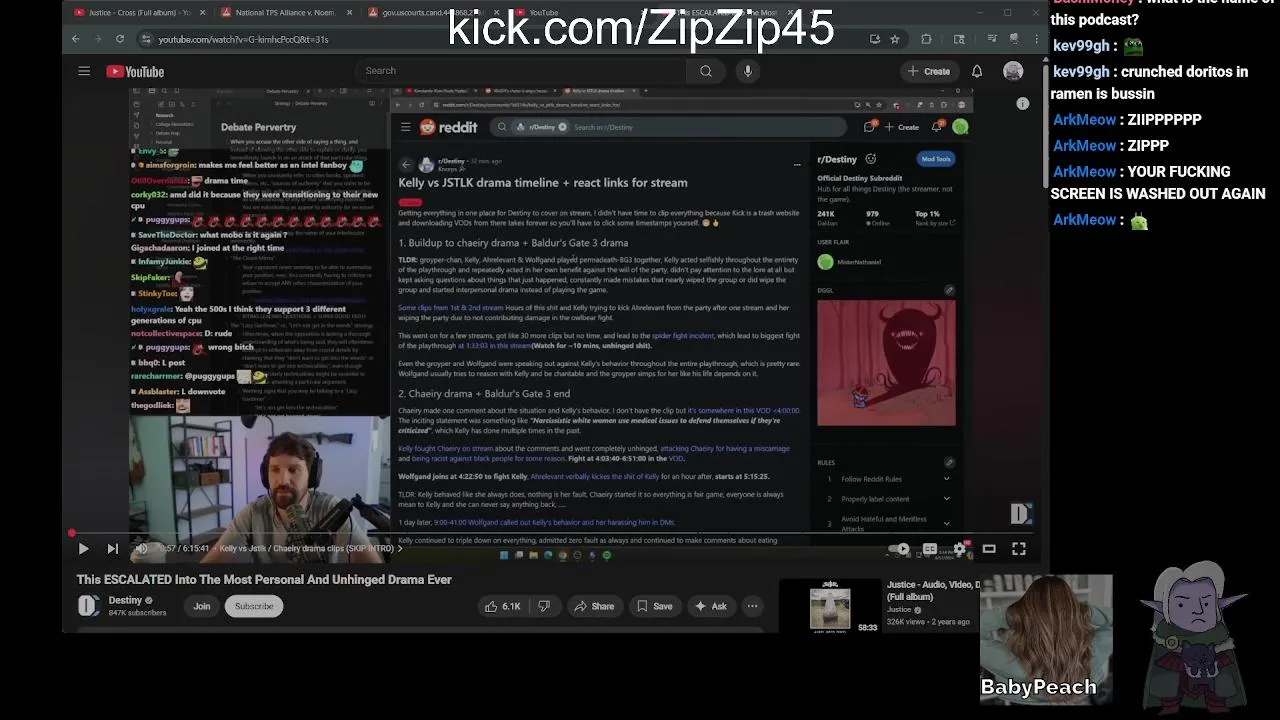
Task: Edit the Rules widget with pencil icon
Action: tap(949, 462)
